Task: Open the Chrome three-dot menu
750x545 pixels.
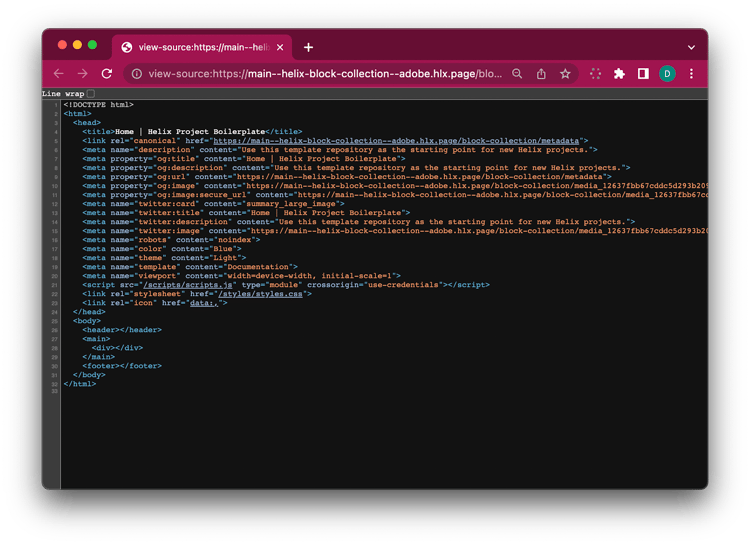Action: point(691,73)
